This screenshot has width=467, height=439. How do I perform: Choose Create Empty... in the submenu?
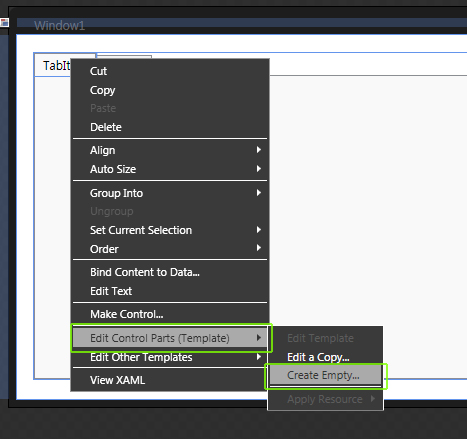[x=325, y=375]
